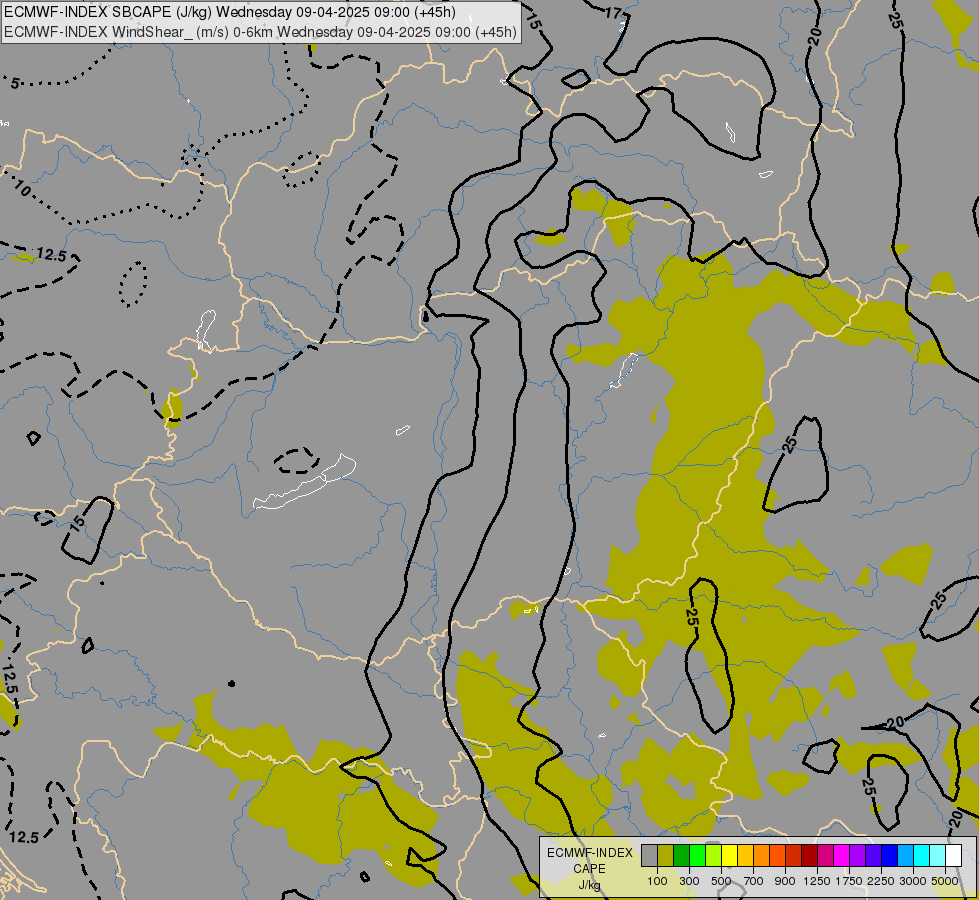This screenshot has width=979, height=900.
Task: Select the olive swatch in CAPE legend
Action: coord(666,856)
